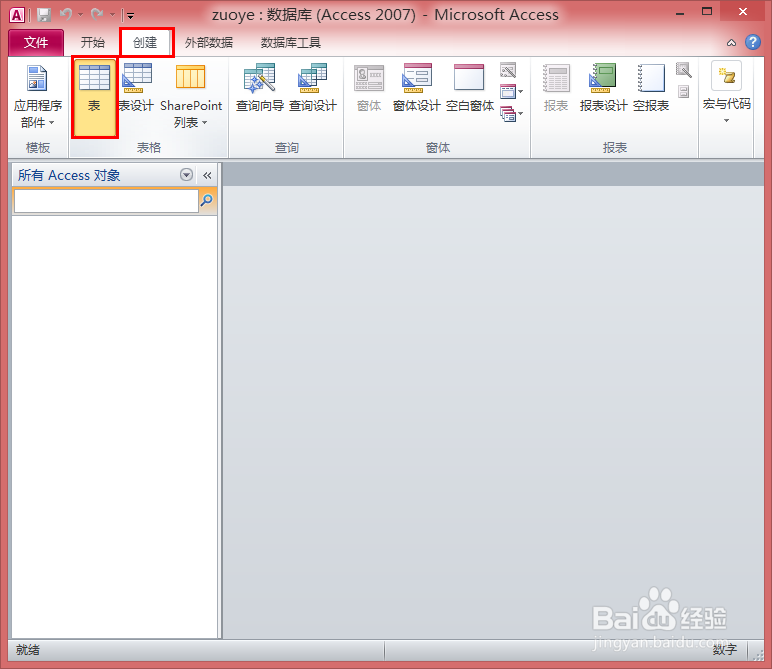Open the 所有 Access 对象 category dropdown
The image size is (772, 669).
[186, 175]
